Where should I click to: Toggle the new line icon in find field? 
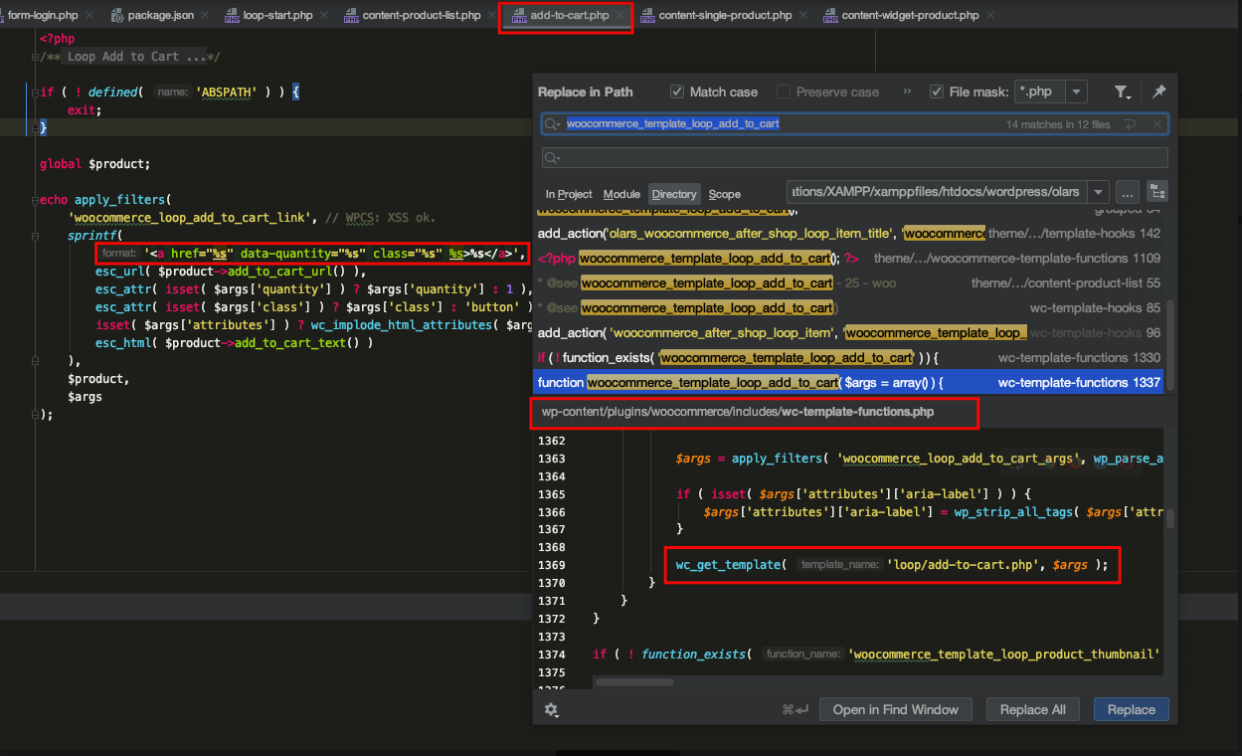(x=1130, y=125)
